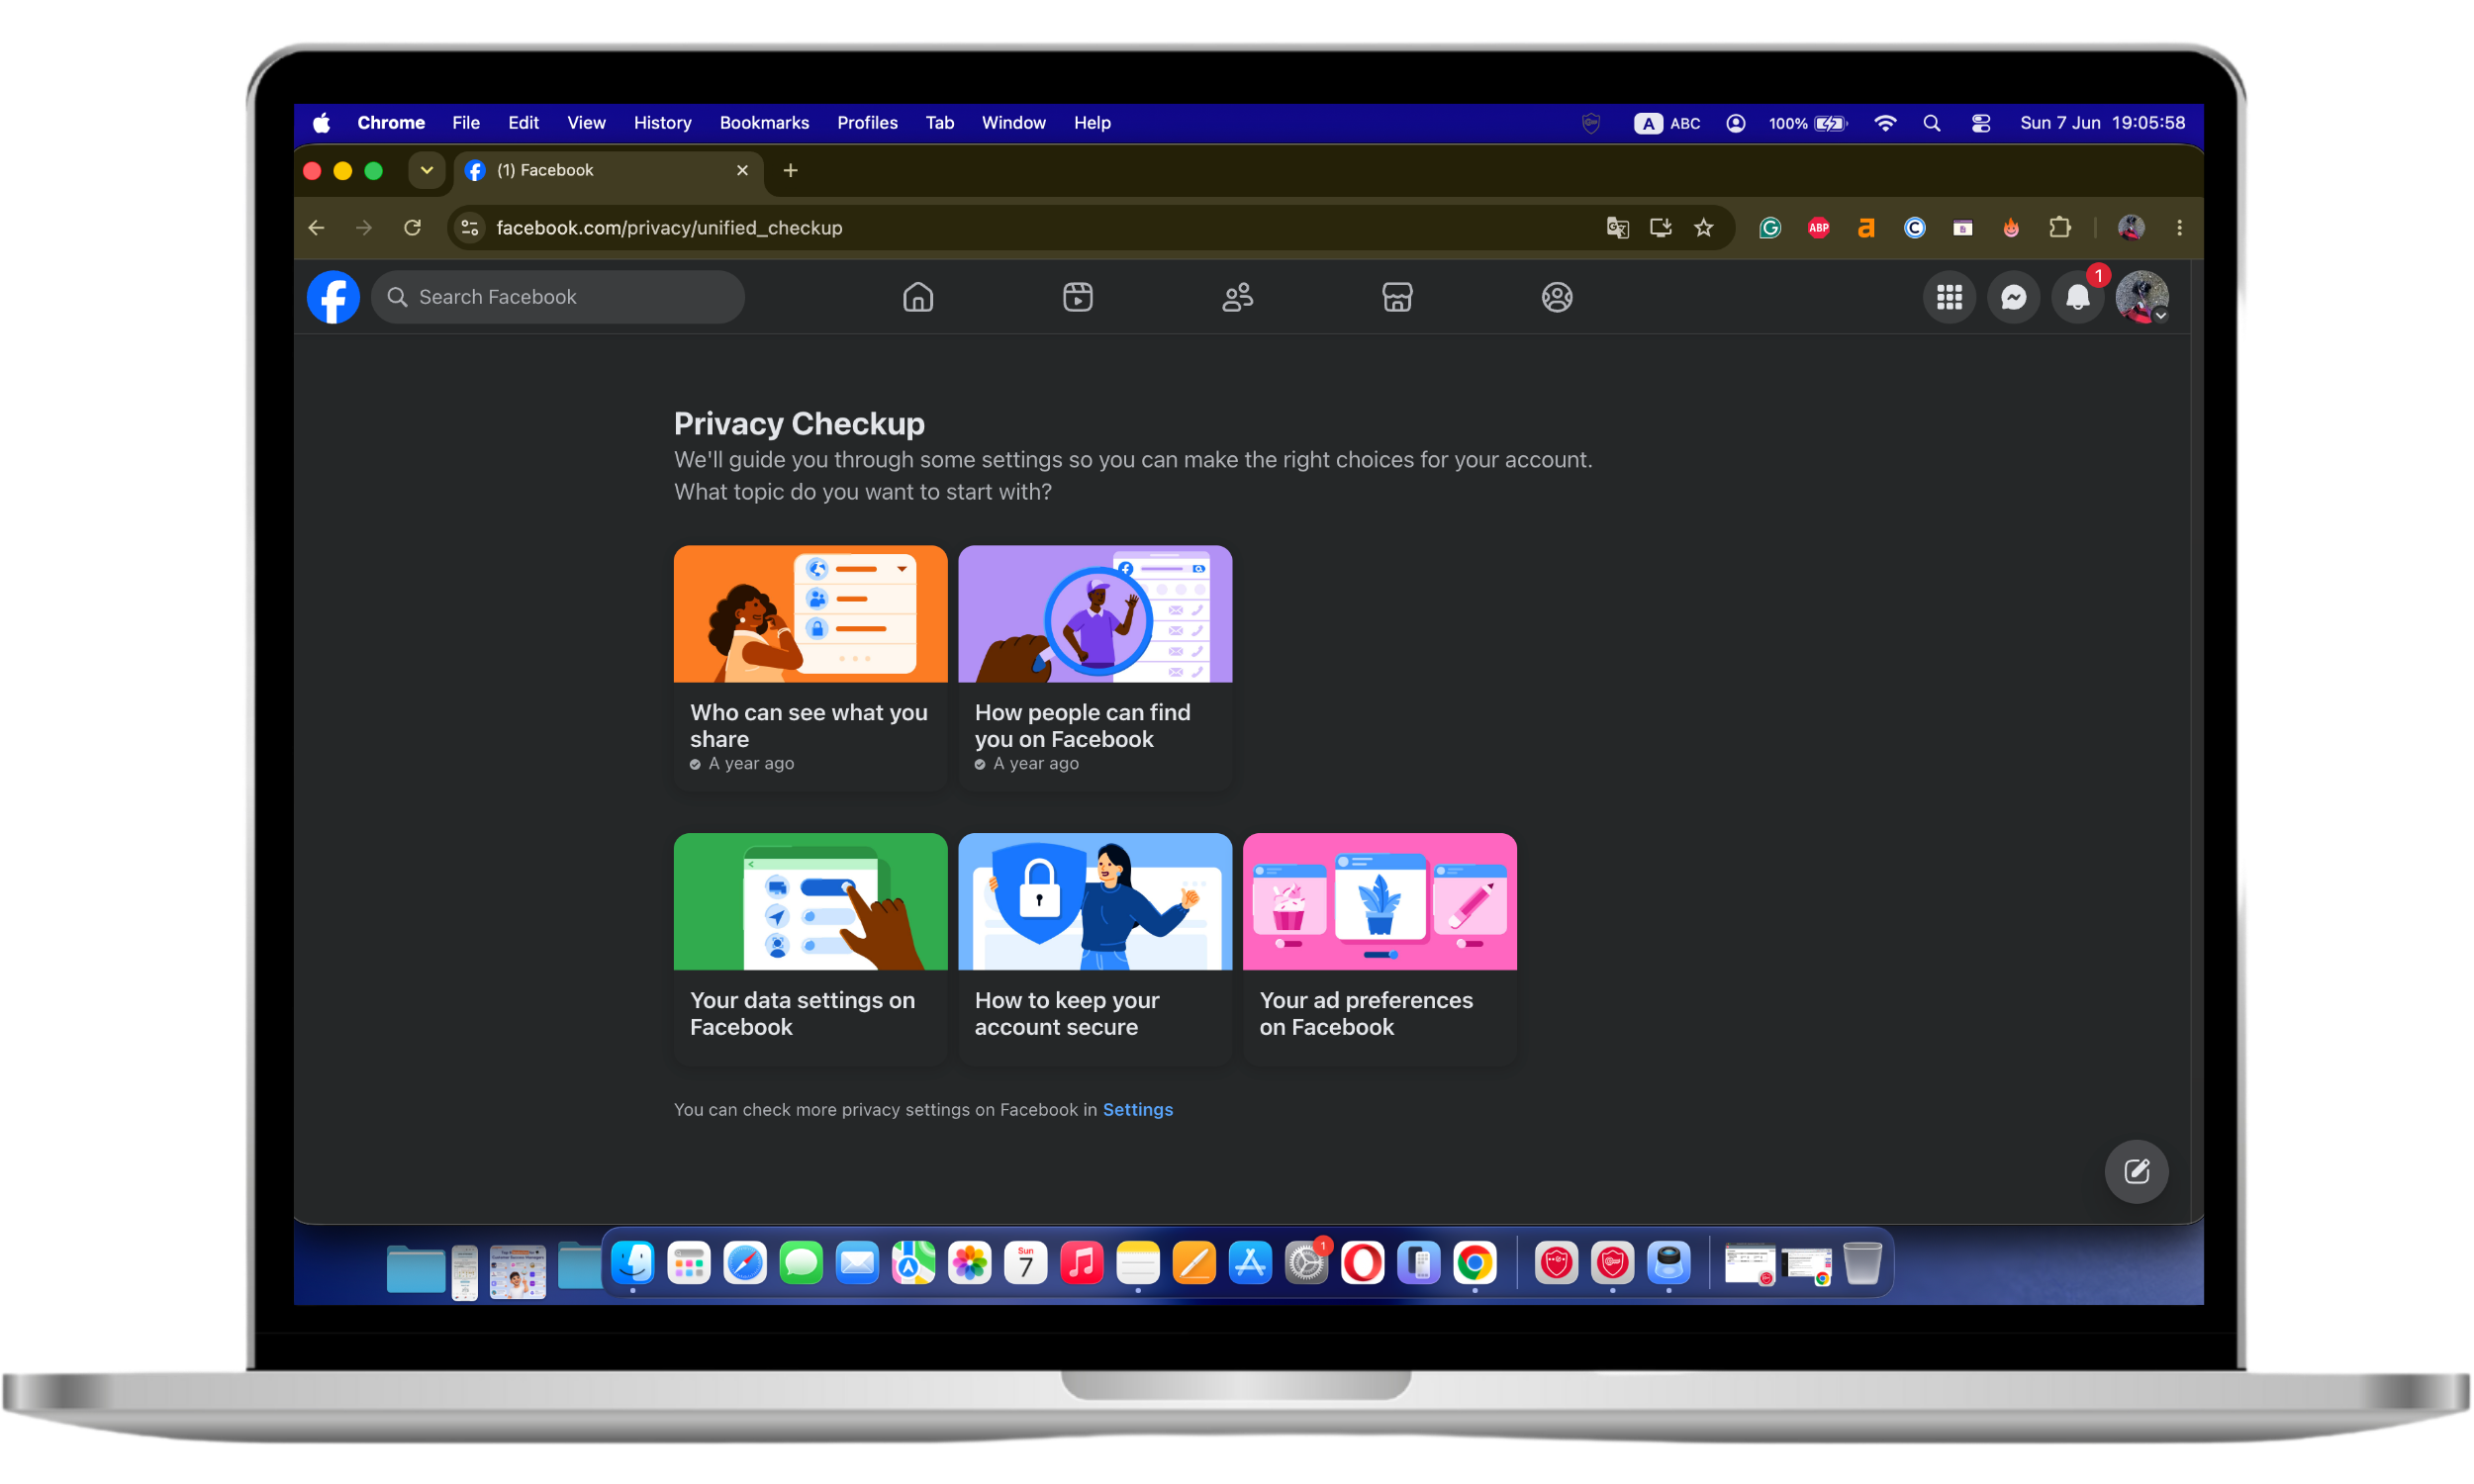Open the Trash in the Dock
This screenshot has height=1484, width=2474.
point(1862,1263)
